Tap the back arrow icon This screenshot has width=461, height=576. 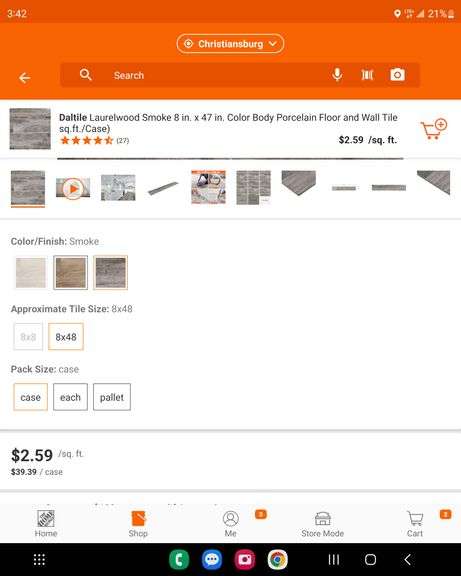pyautogui.click(x=25, y=78)
